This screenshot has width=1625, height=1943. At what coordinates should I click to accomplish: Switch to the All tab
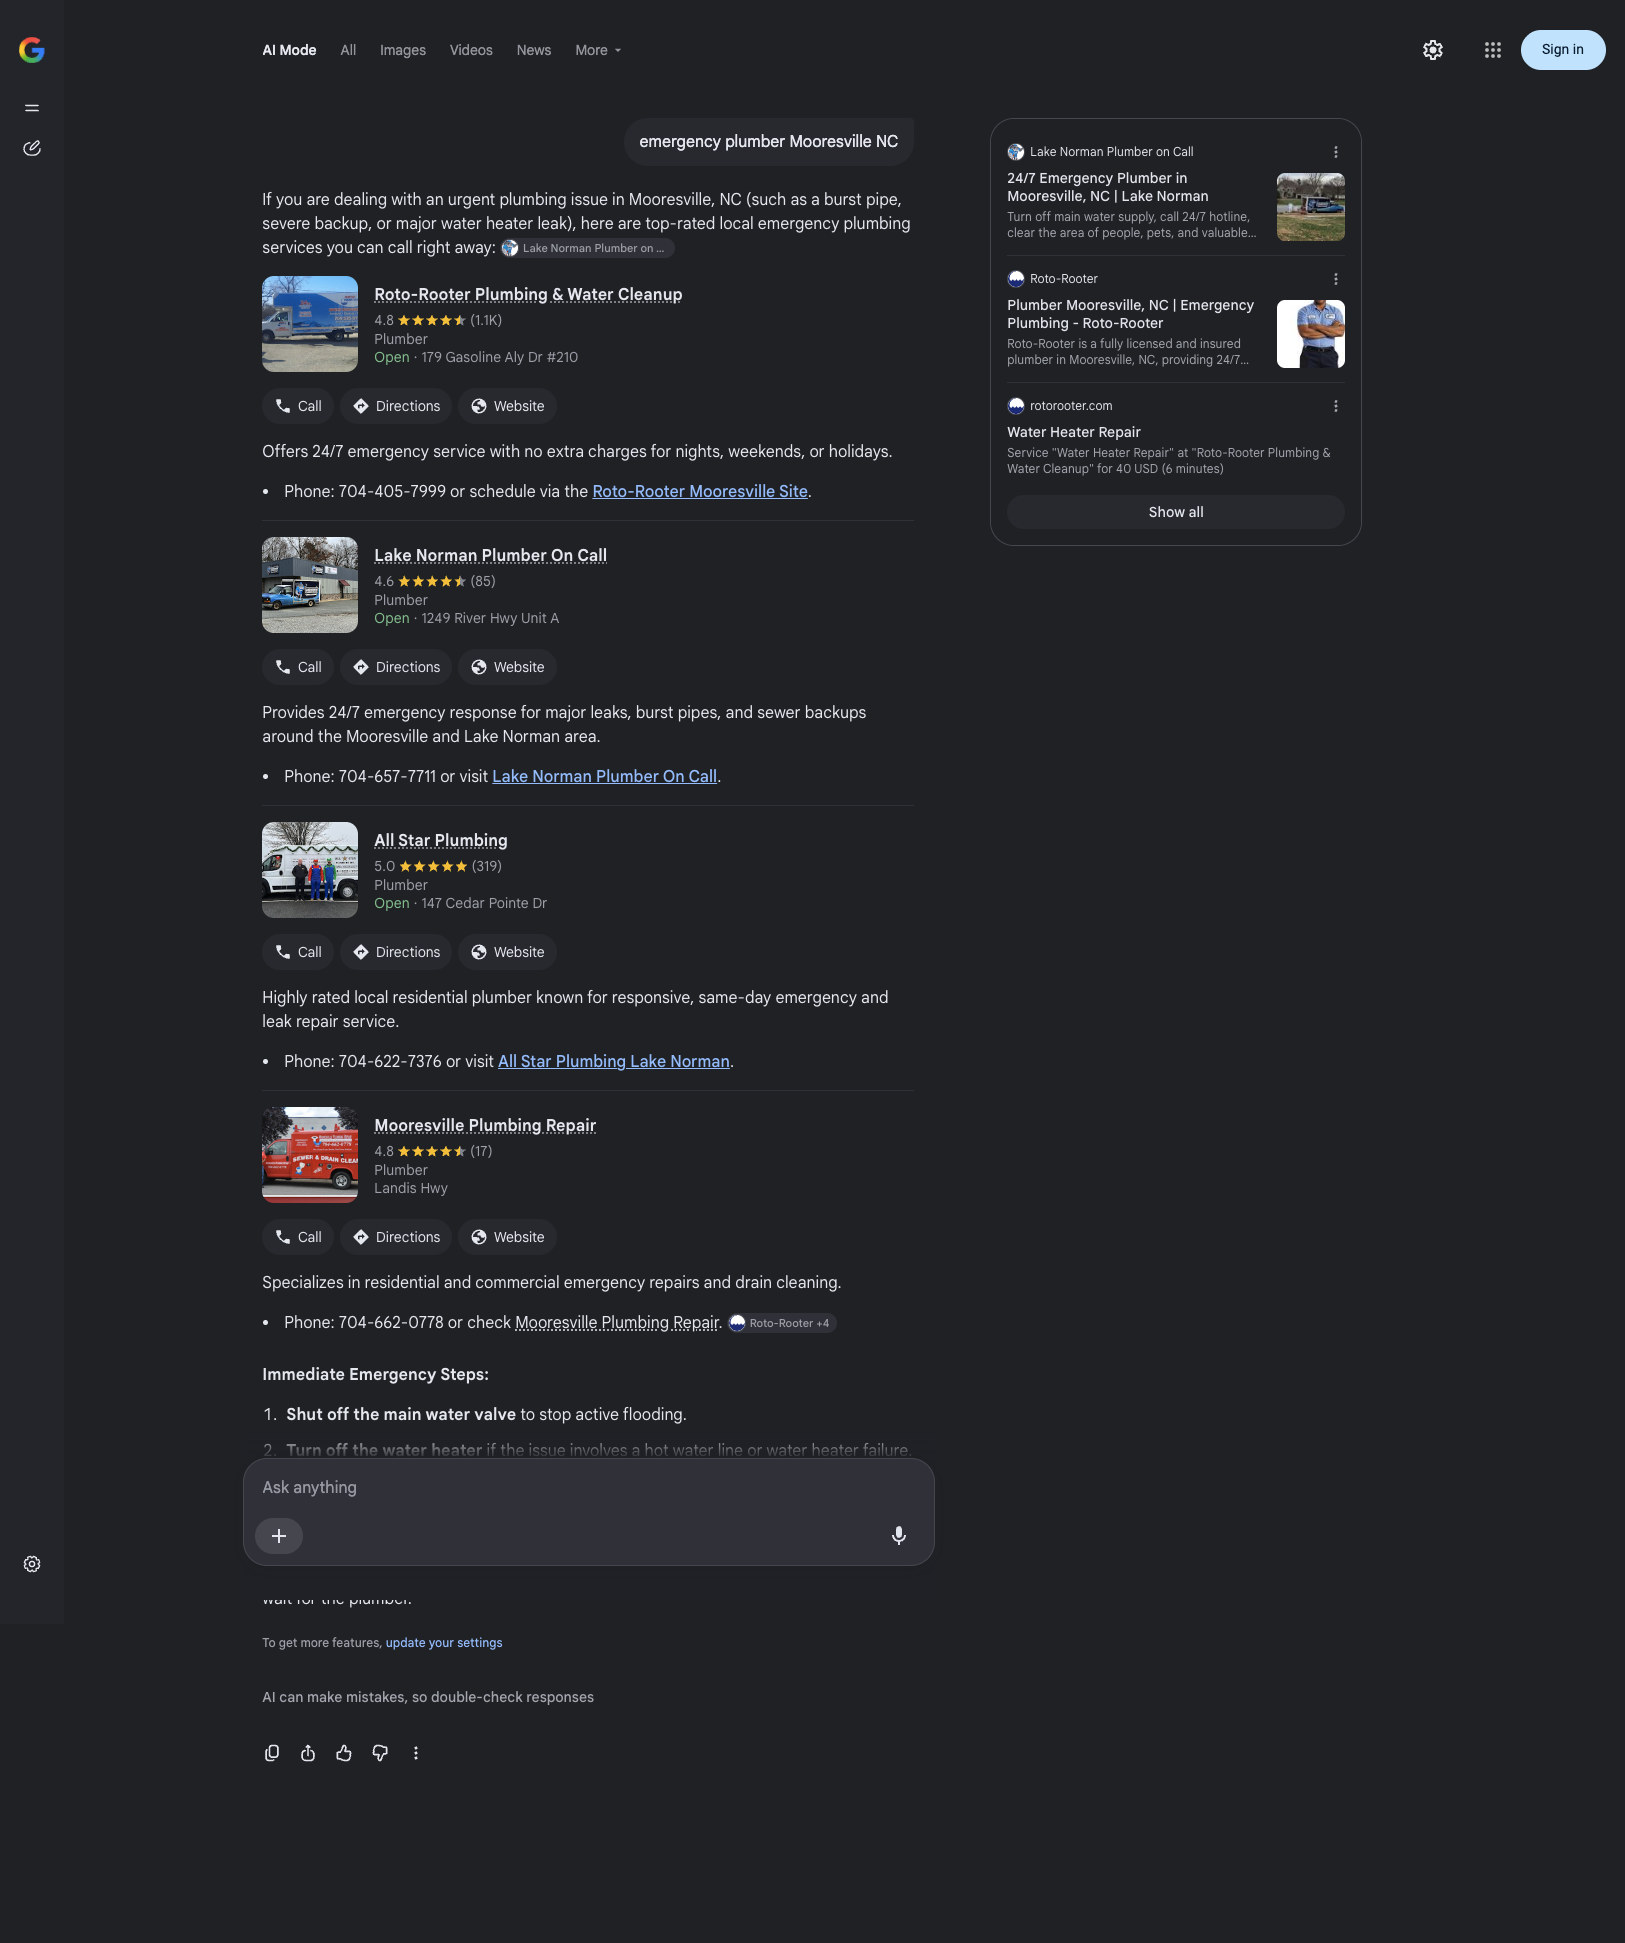click(348, 50)
